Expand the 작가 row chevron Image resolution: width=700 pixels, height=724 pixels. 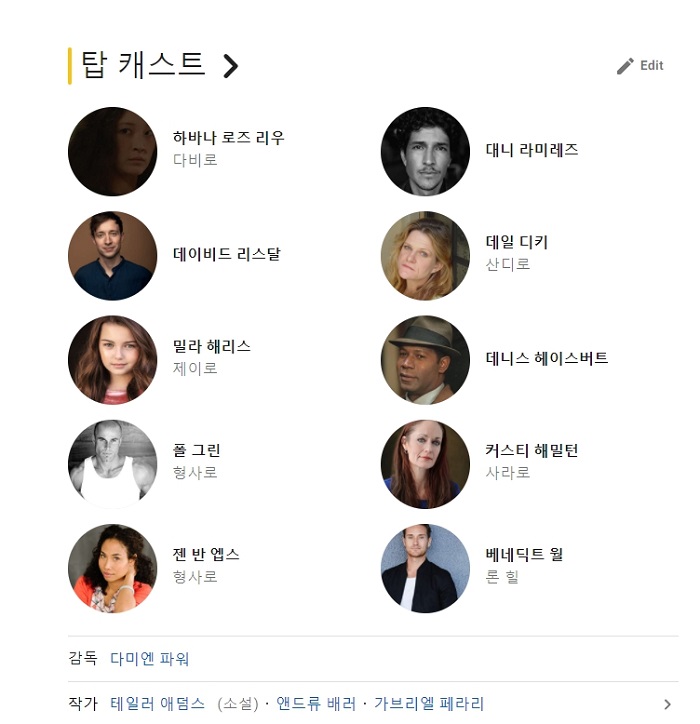667,704
